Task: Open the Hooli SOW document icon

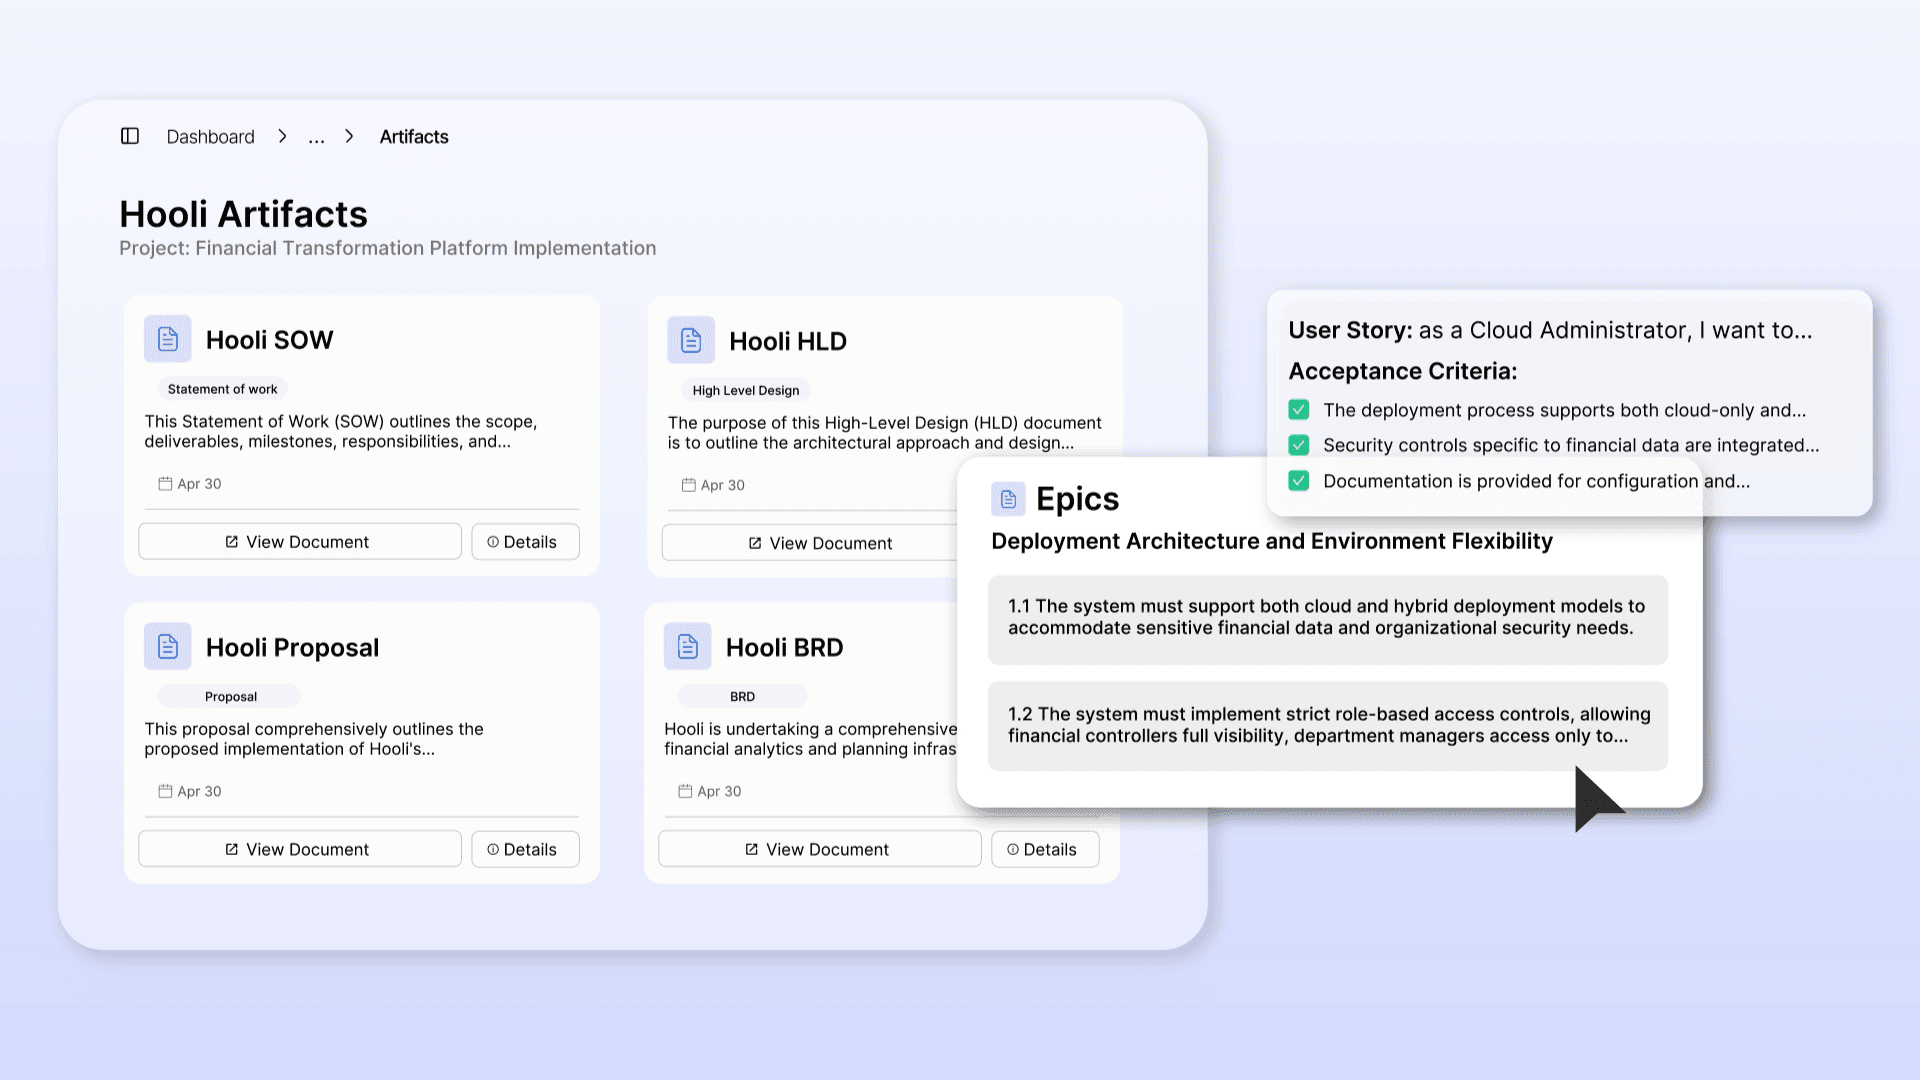Action: [x=168, y=339]
